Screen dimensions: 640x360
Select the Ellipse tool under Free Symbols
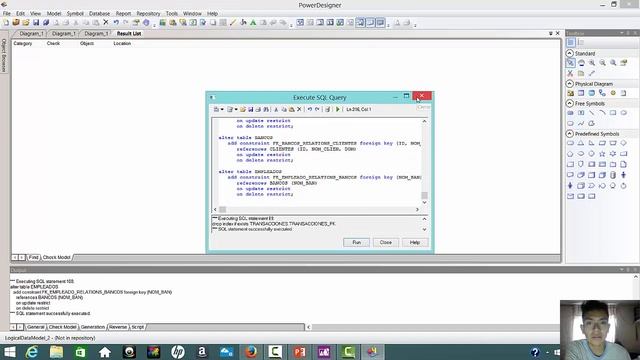624,113
